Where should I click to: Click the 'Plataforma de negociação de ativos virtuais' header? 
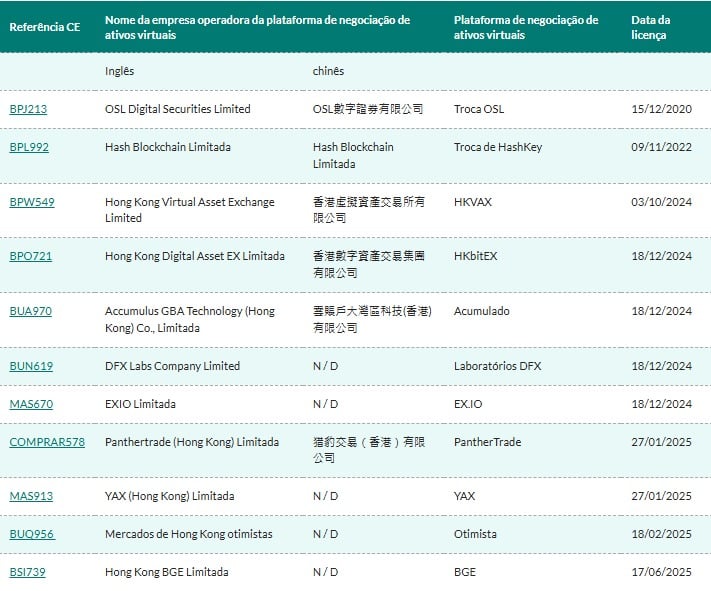tap(526, 27)
